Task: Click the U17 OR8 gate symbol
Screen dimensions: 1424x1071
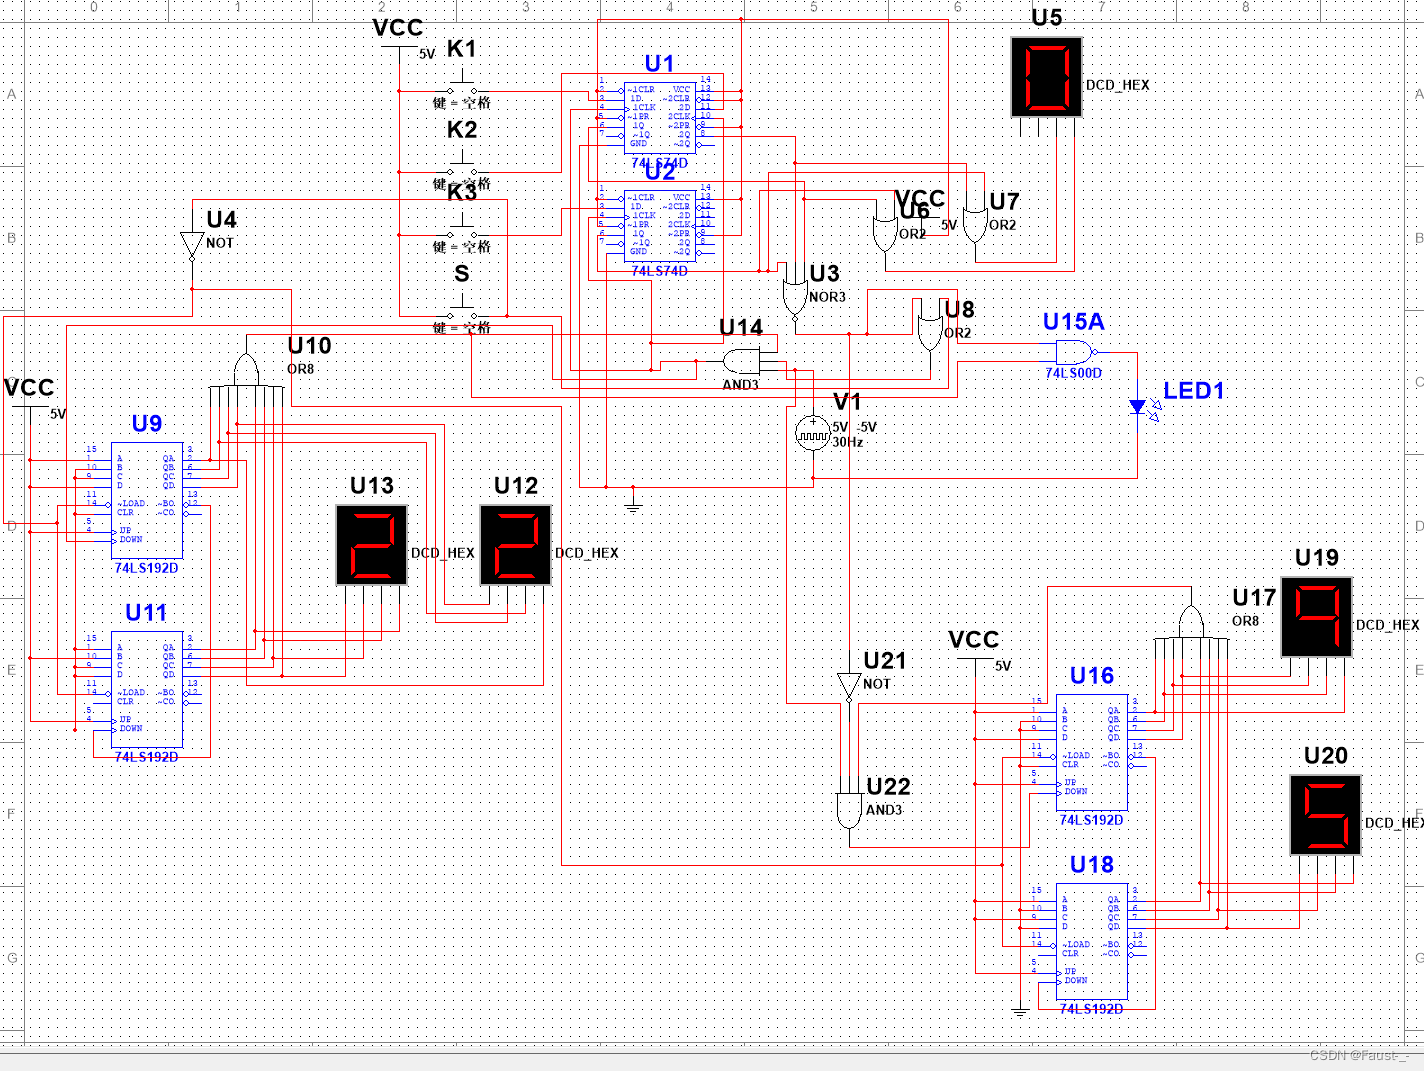Action: coord(1190,622)
